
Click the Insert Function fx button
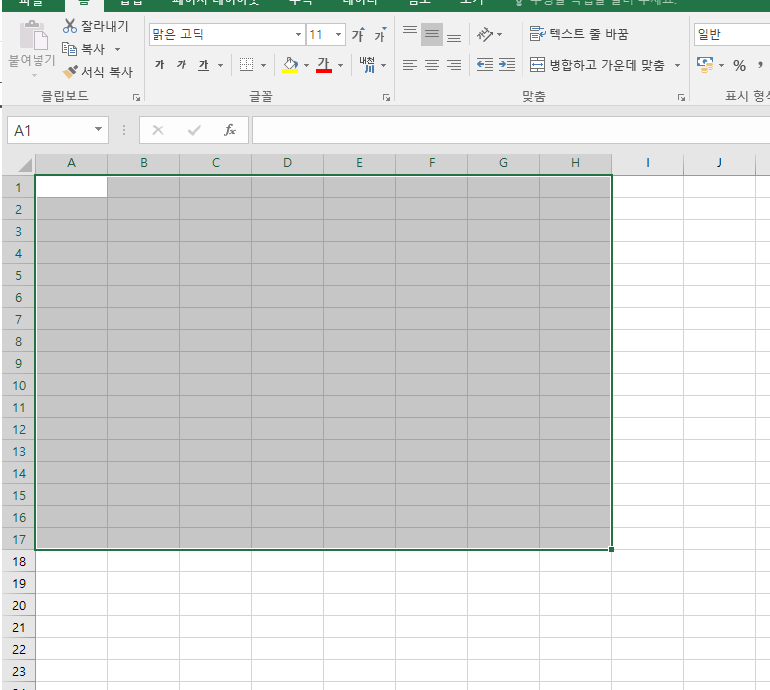230,130
